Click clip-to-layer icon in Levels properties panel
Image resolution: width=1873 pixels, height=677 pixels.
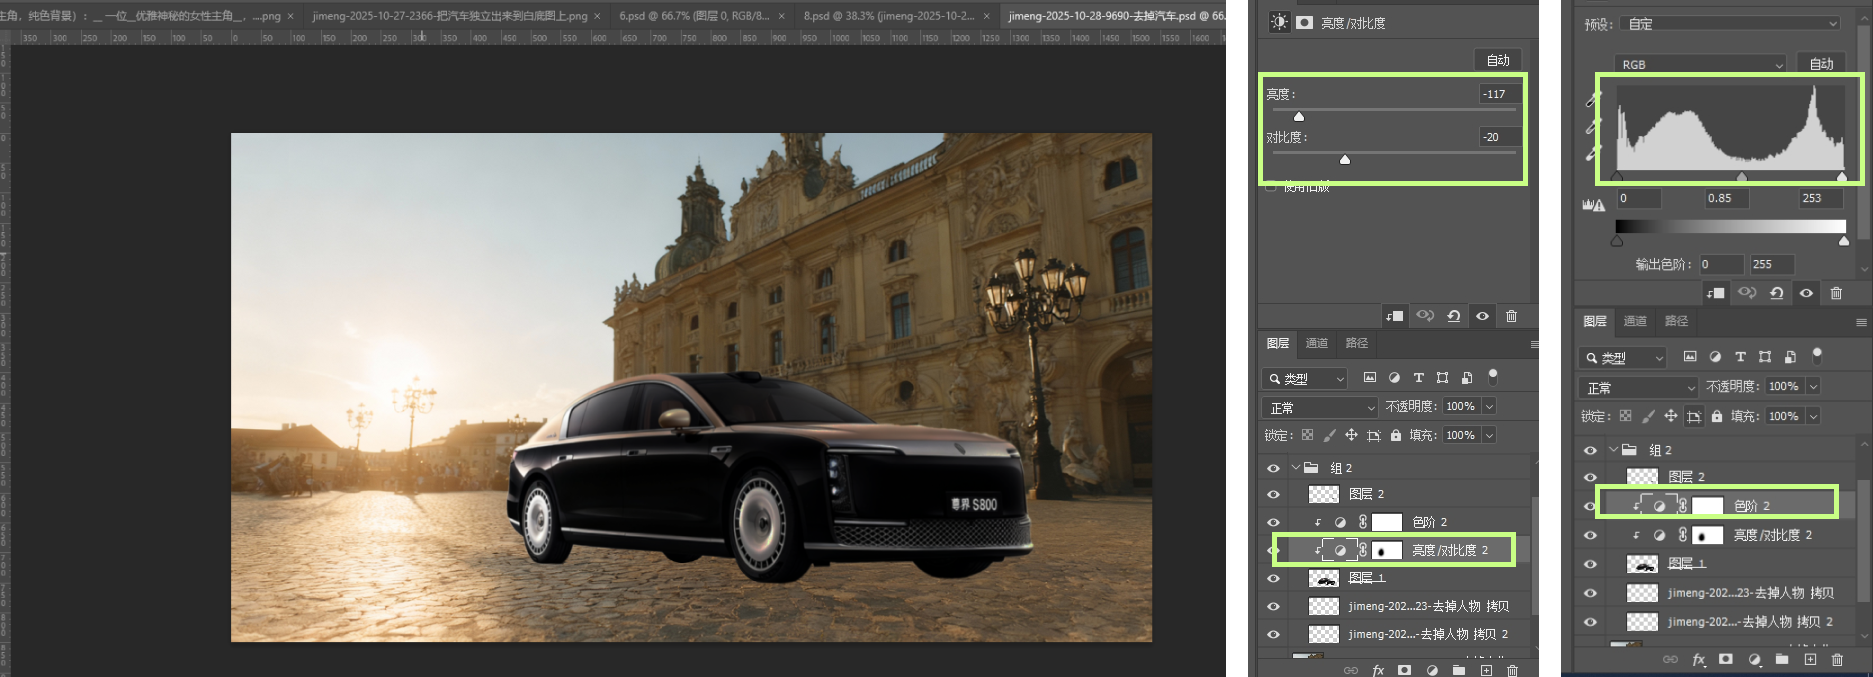coord(1715,293)
